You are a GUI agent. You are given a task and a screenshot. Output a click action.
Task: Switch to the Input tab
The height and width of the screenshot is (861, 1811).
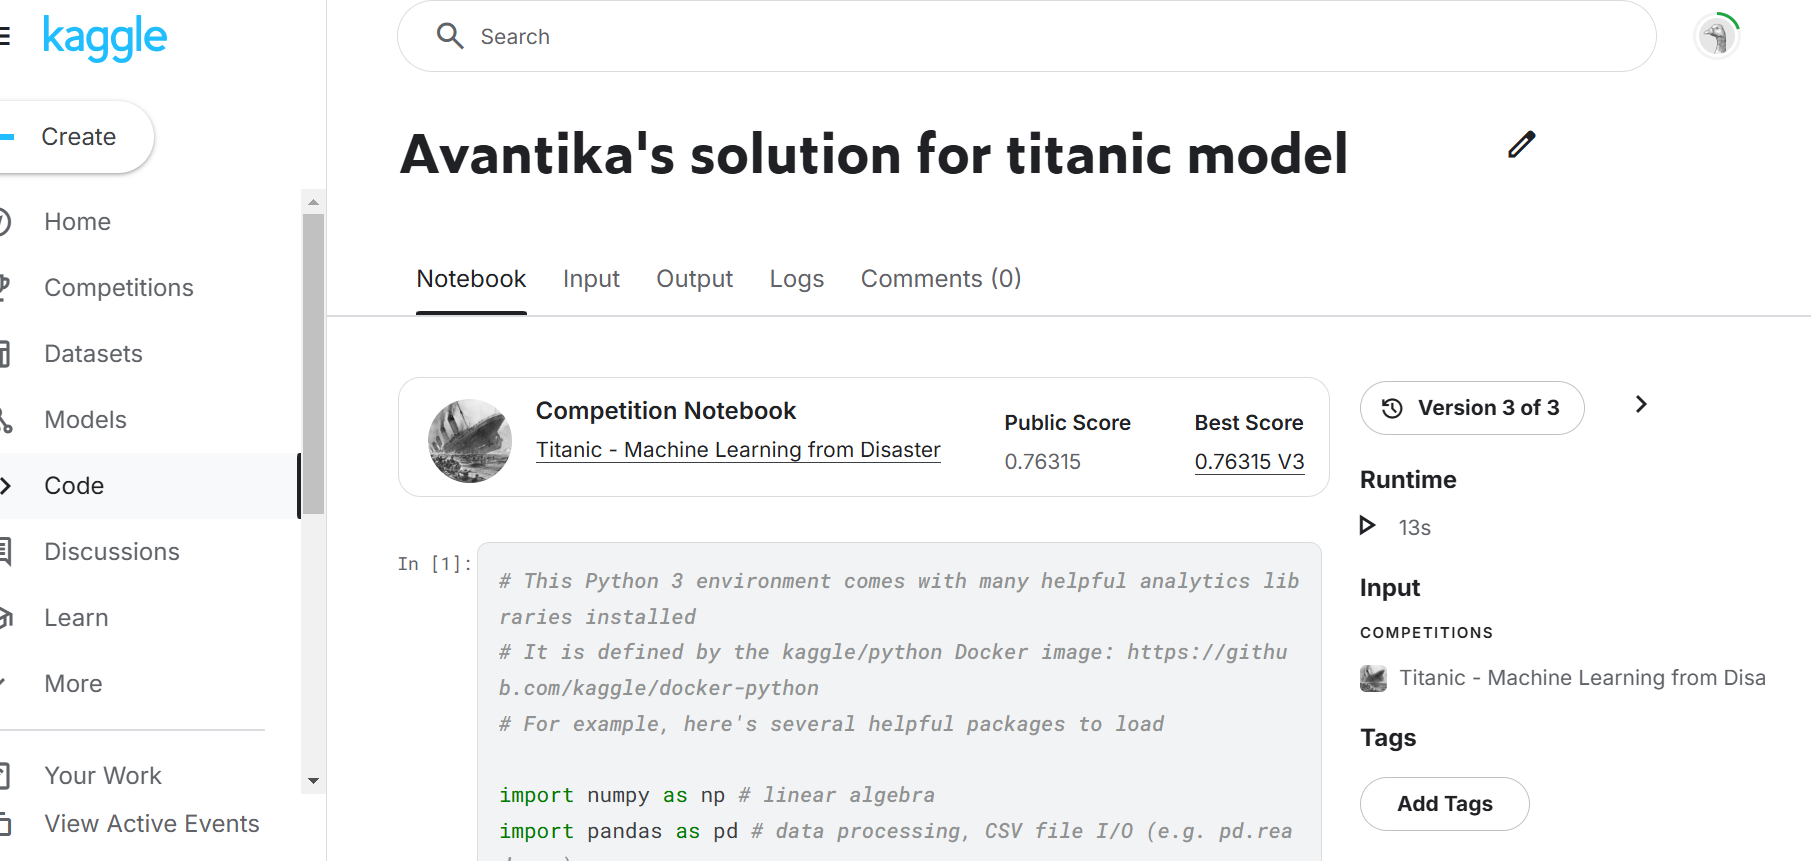click(x=591, y=279)
